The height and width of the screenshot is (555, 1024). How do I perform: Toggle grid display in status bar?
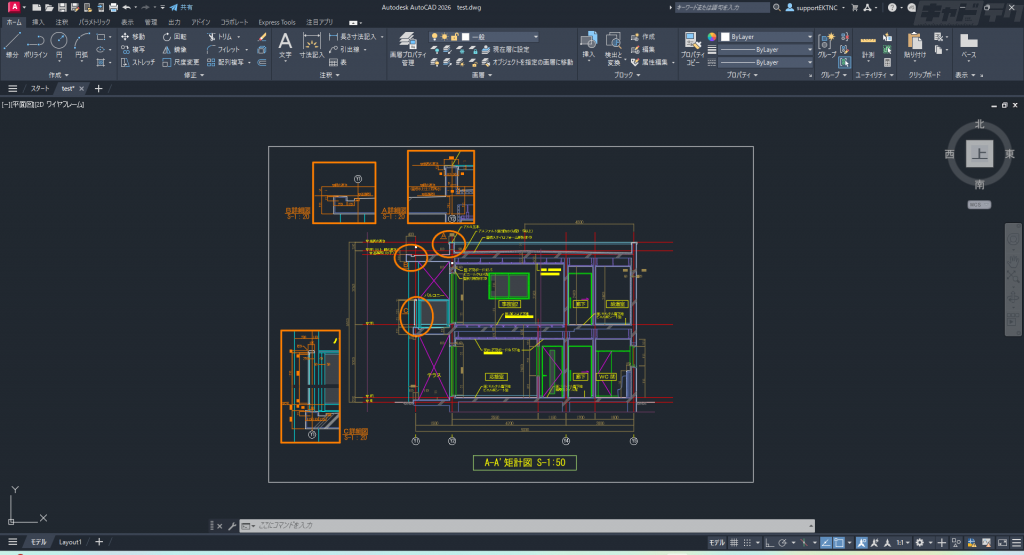735,542
